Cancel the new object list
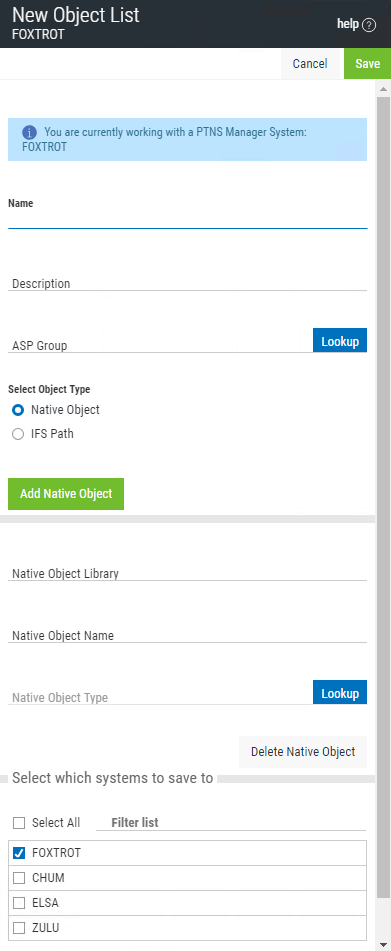 click(x=310, y=64)
